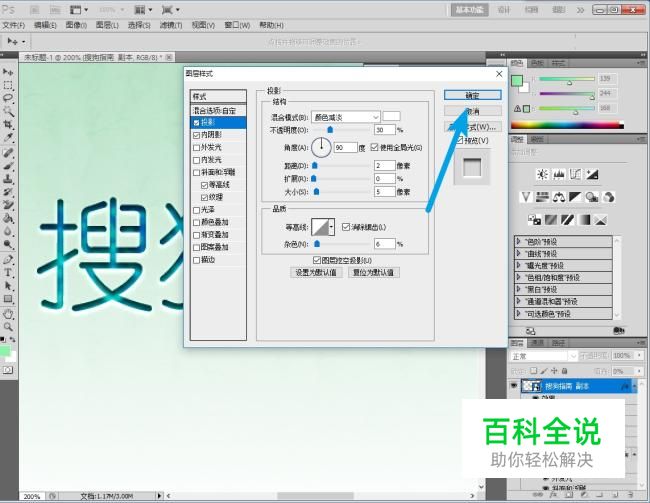Select the Healing Brush tool

[8, 153]
